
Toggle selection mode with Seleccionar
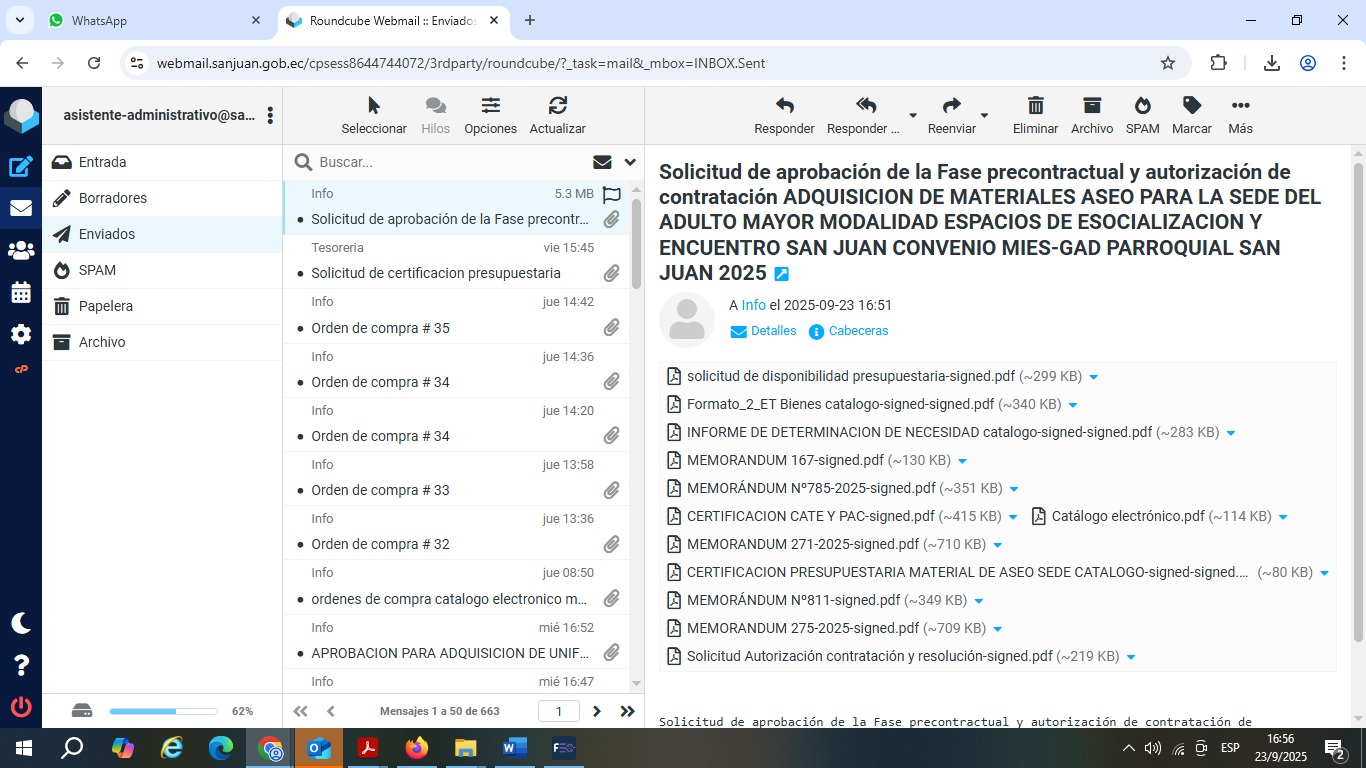point(374,106)
